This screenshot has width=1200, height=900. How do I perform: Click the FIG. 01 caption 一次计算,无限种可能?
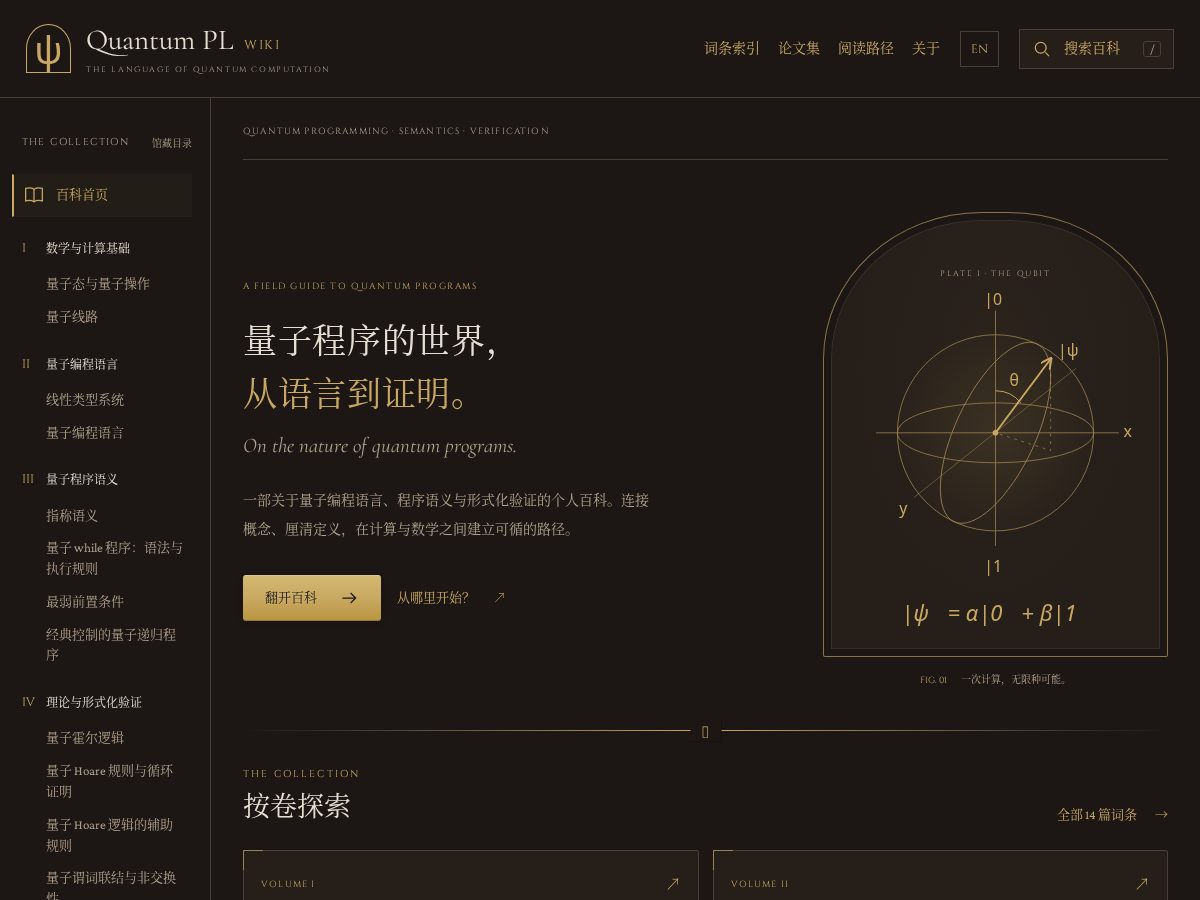pyautogui.click(x=995, y=680)
